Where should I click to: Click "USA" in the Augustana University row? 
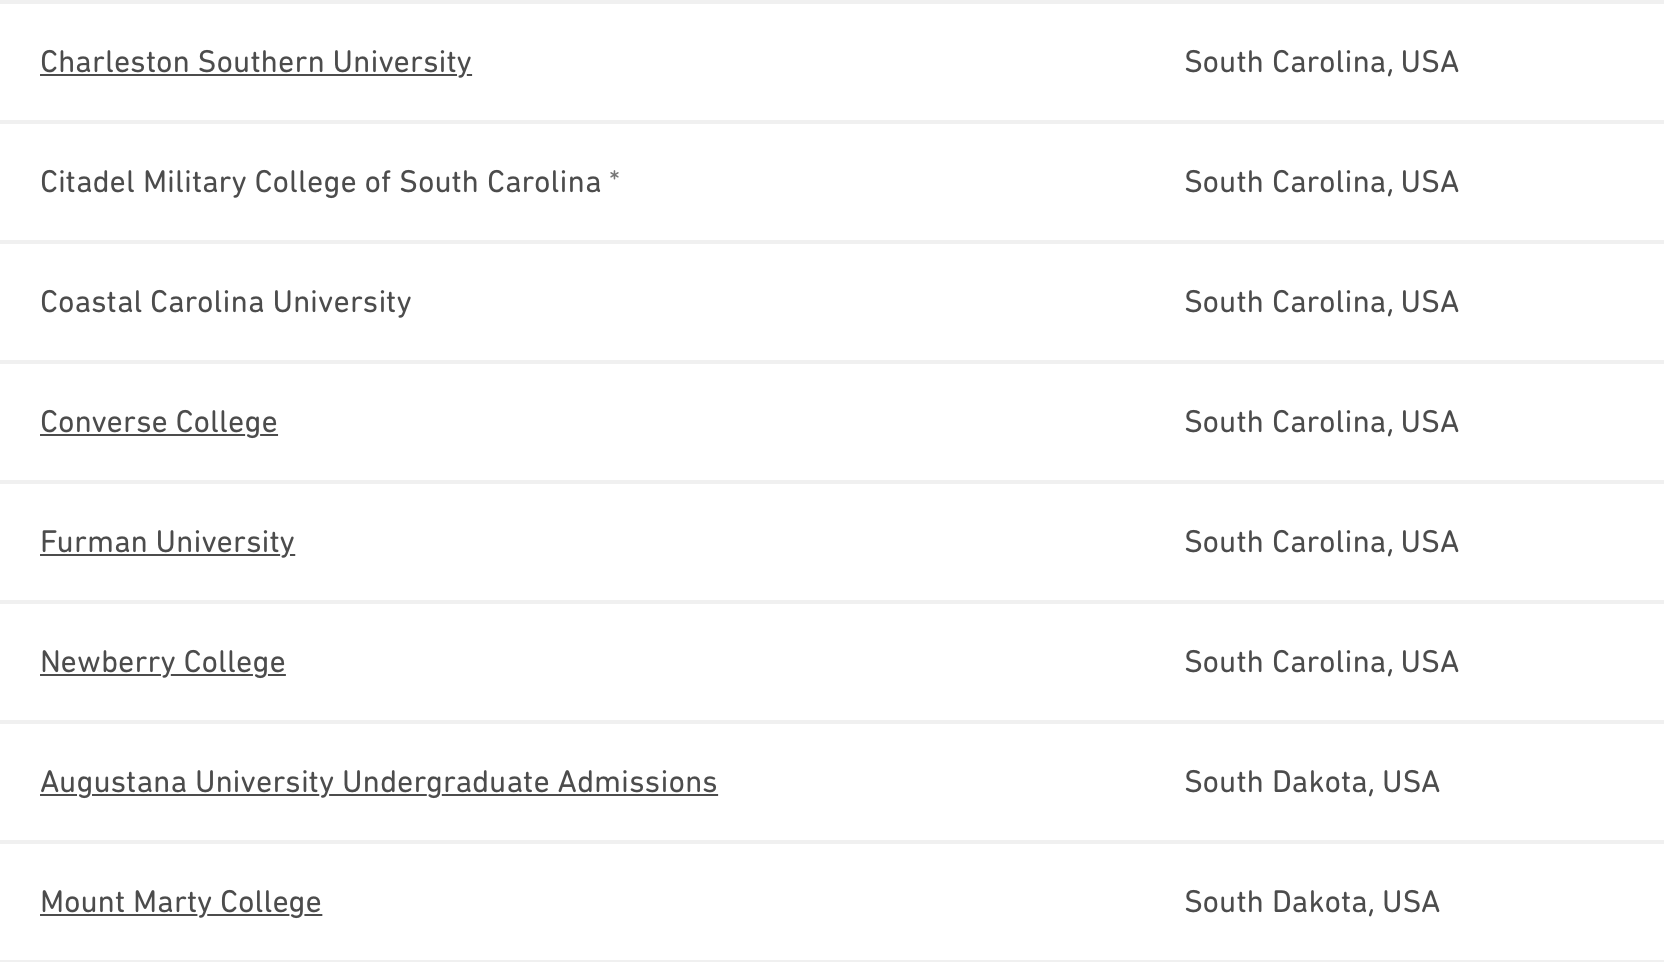coord(1411,782)
